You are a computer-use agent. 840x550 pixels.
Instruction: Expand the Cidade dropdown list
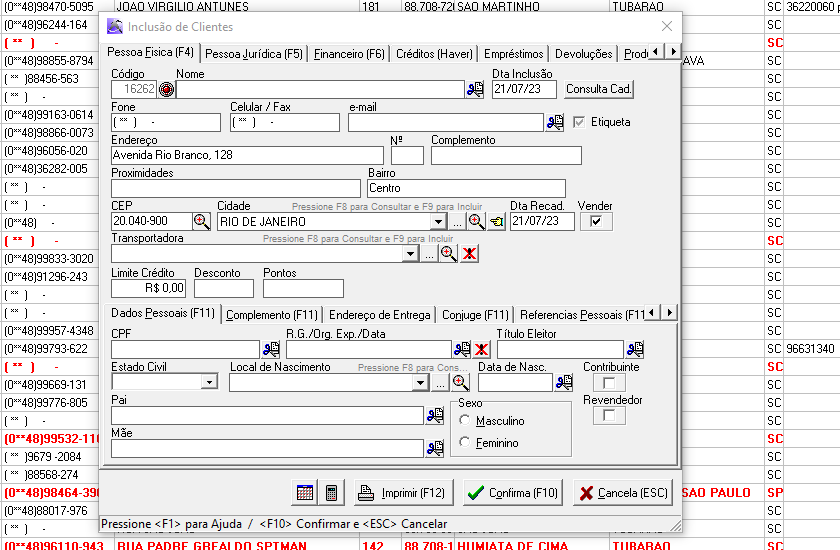437,221
